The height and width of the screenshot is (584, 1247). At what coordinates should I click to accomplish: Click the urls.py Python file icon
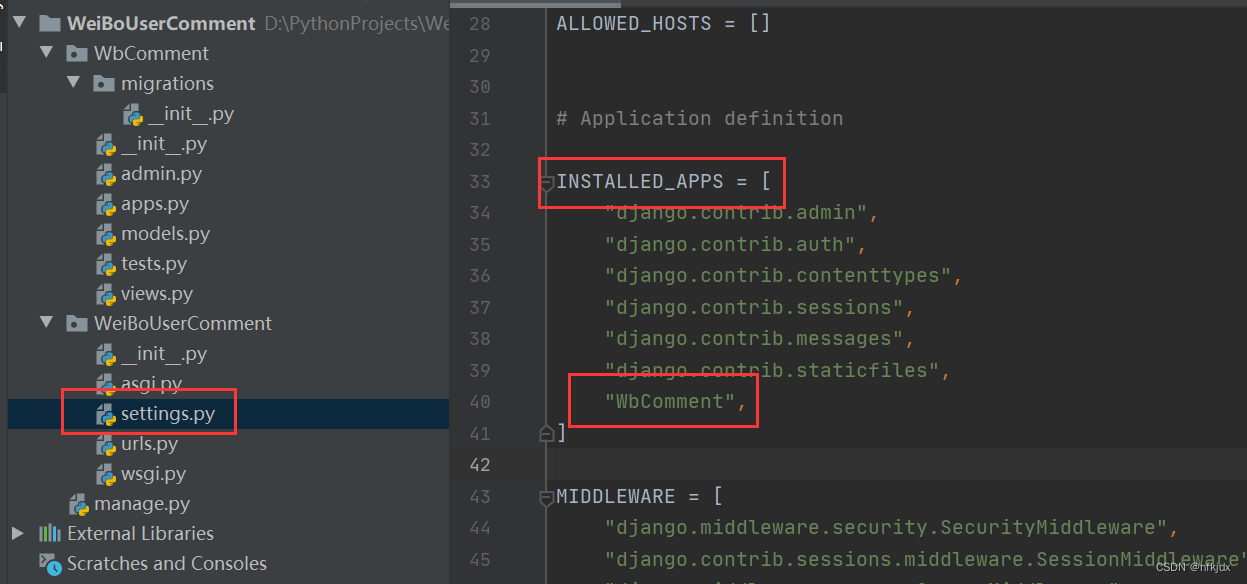(106, 444)
